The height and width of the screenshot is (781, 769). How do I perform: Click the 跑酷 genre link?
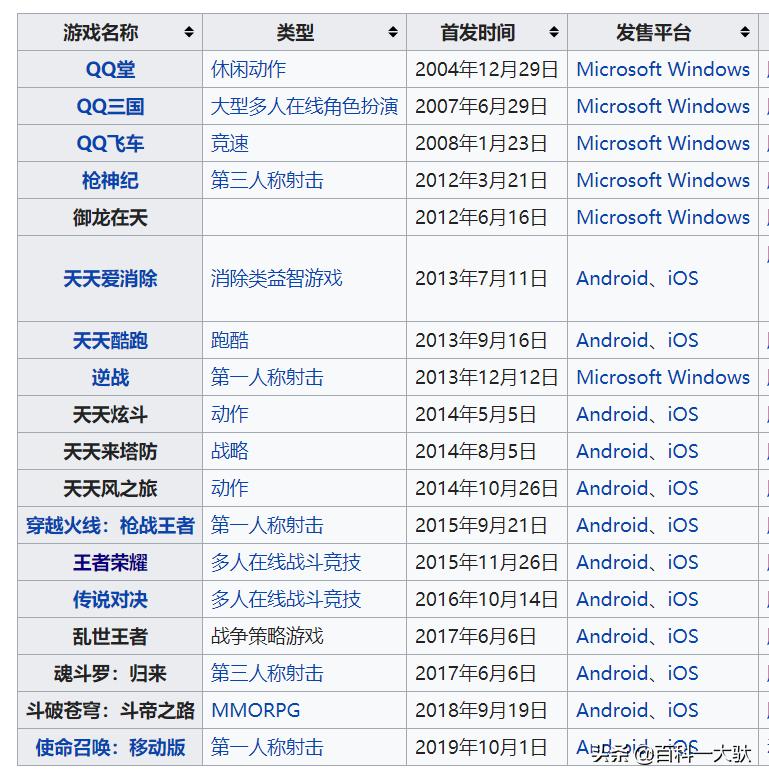pyautogui.click(x=230, y=341)
